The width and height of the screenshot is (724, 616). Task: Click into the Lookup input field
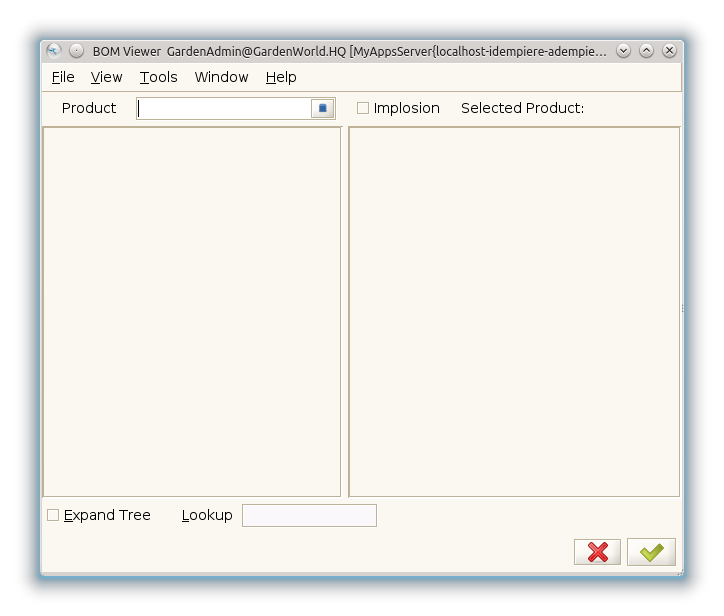coord(309,515)
